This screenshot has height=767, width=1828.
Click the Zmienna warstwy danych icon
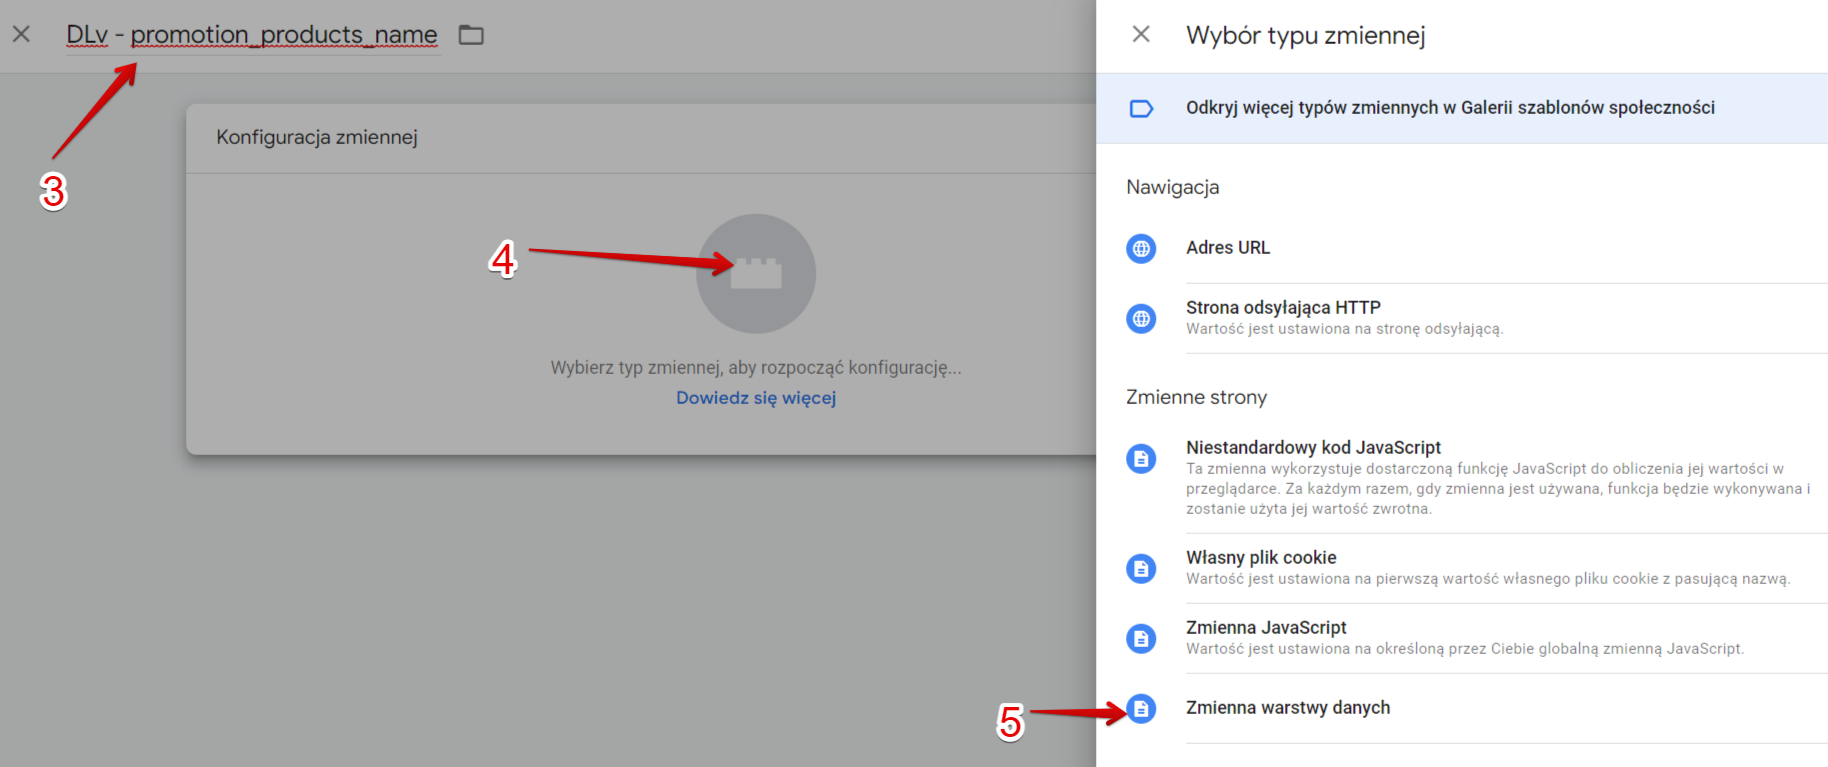(x=1141, y=708)
